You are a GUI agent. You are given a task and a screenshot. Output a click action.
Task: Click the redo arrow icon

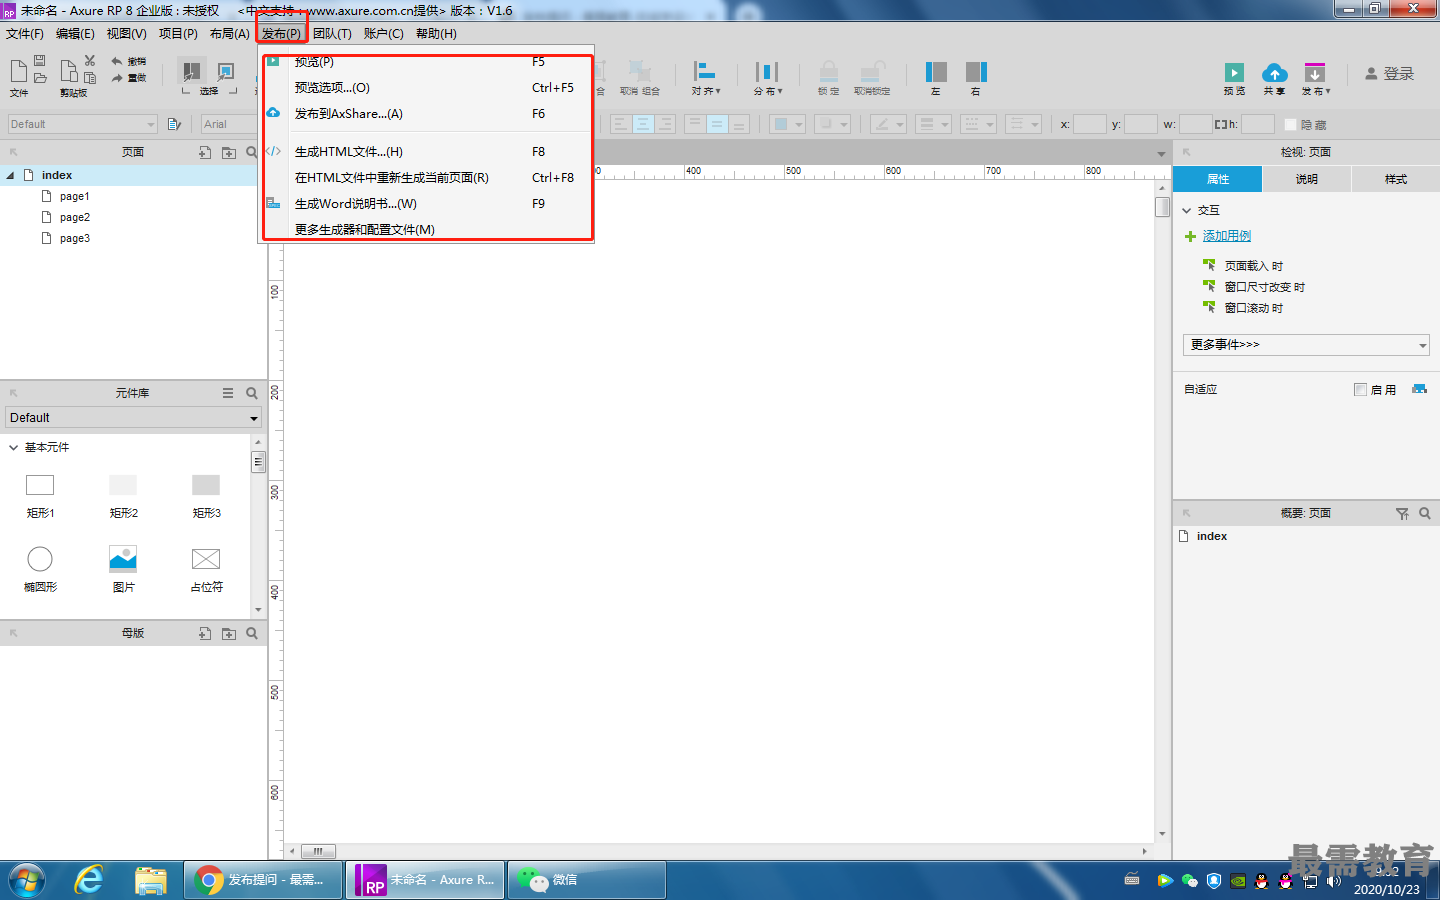[117, 77]
